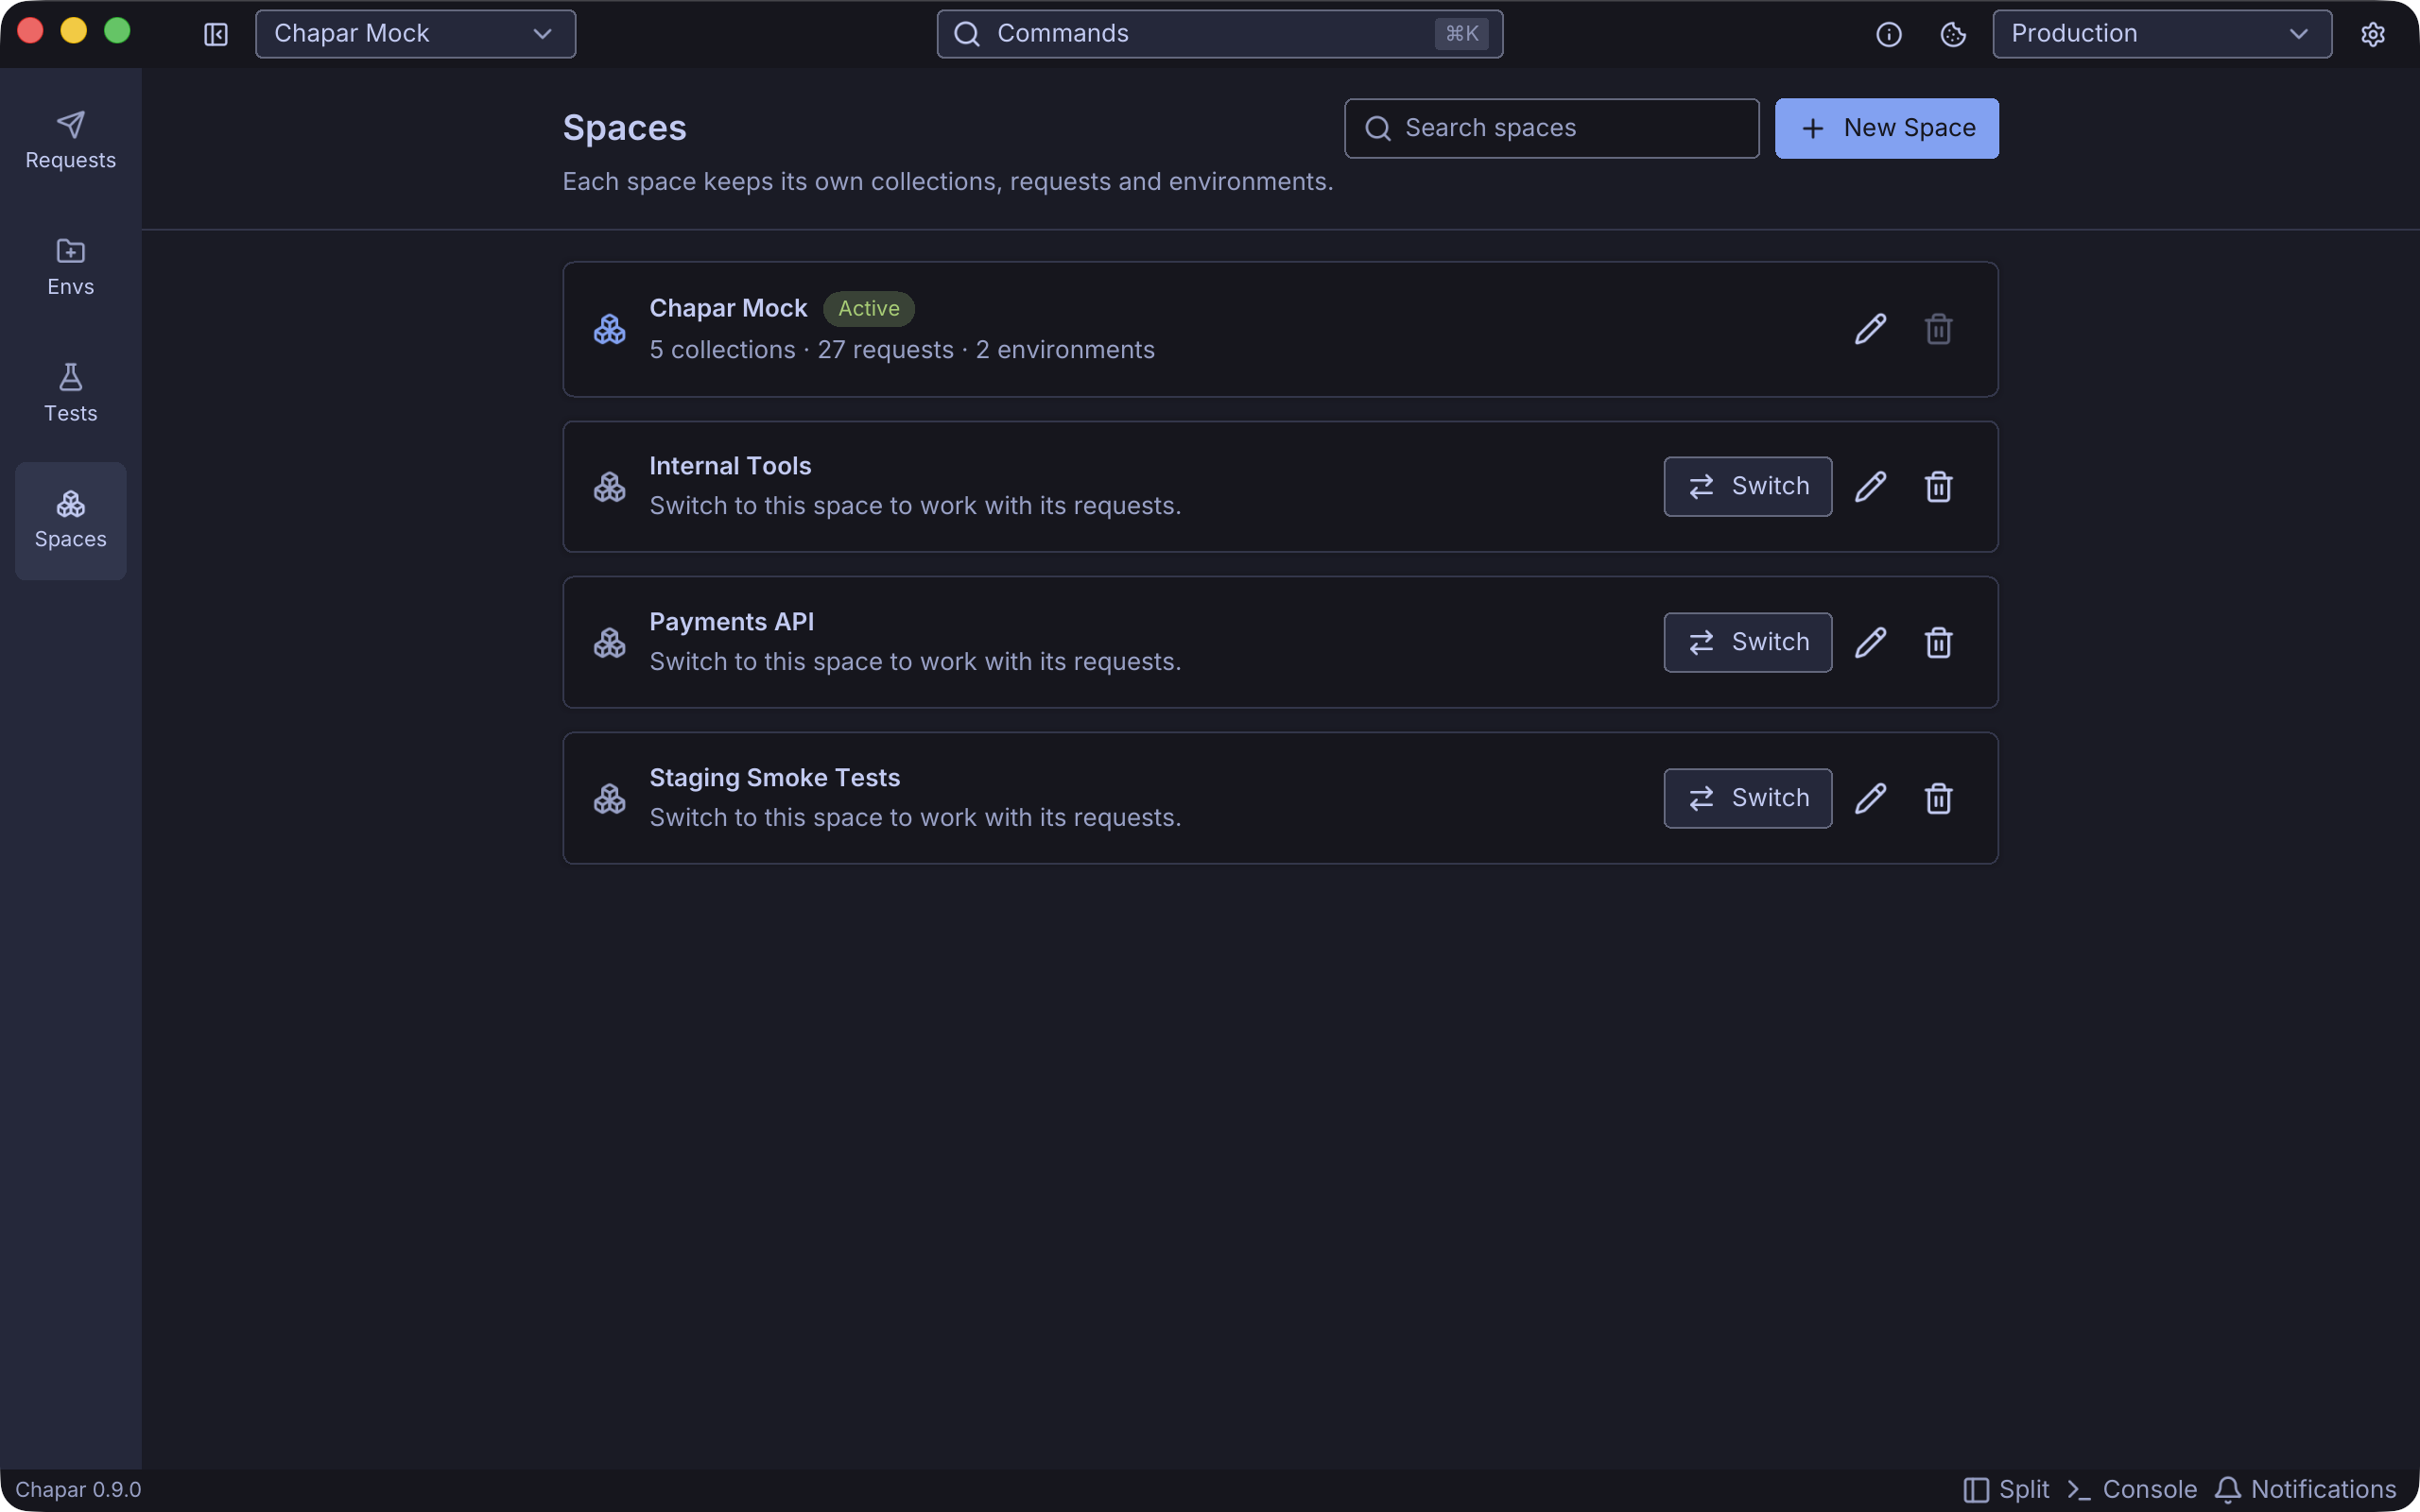Click the Payments API space cube icon
Screen dimensions: 2420x1512
(x=609, y=643)
